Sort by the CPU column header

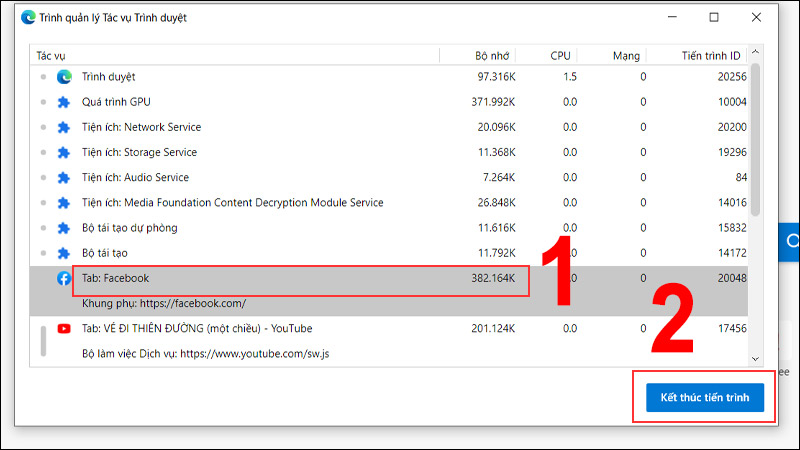[560, 55]
